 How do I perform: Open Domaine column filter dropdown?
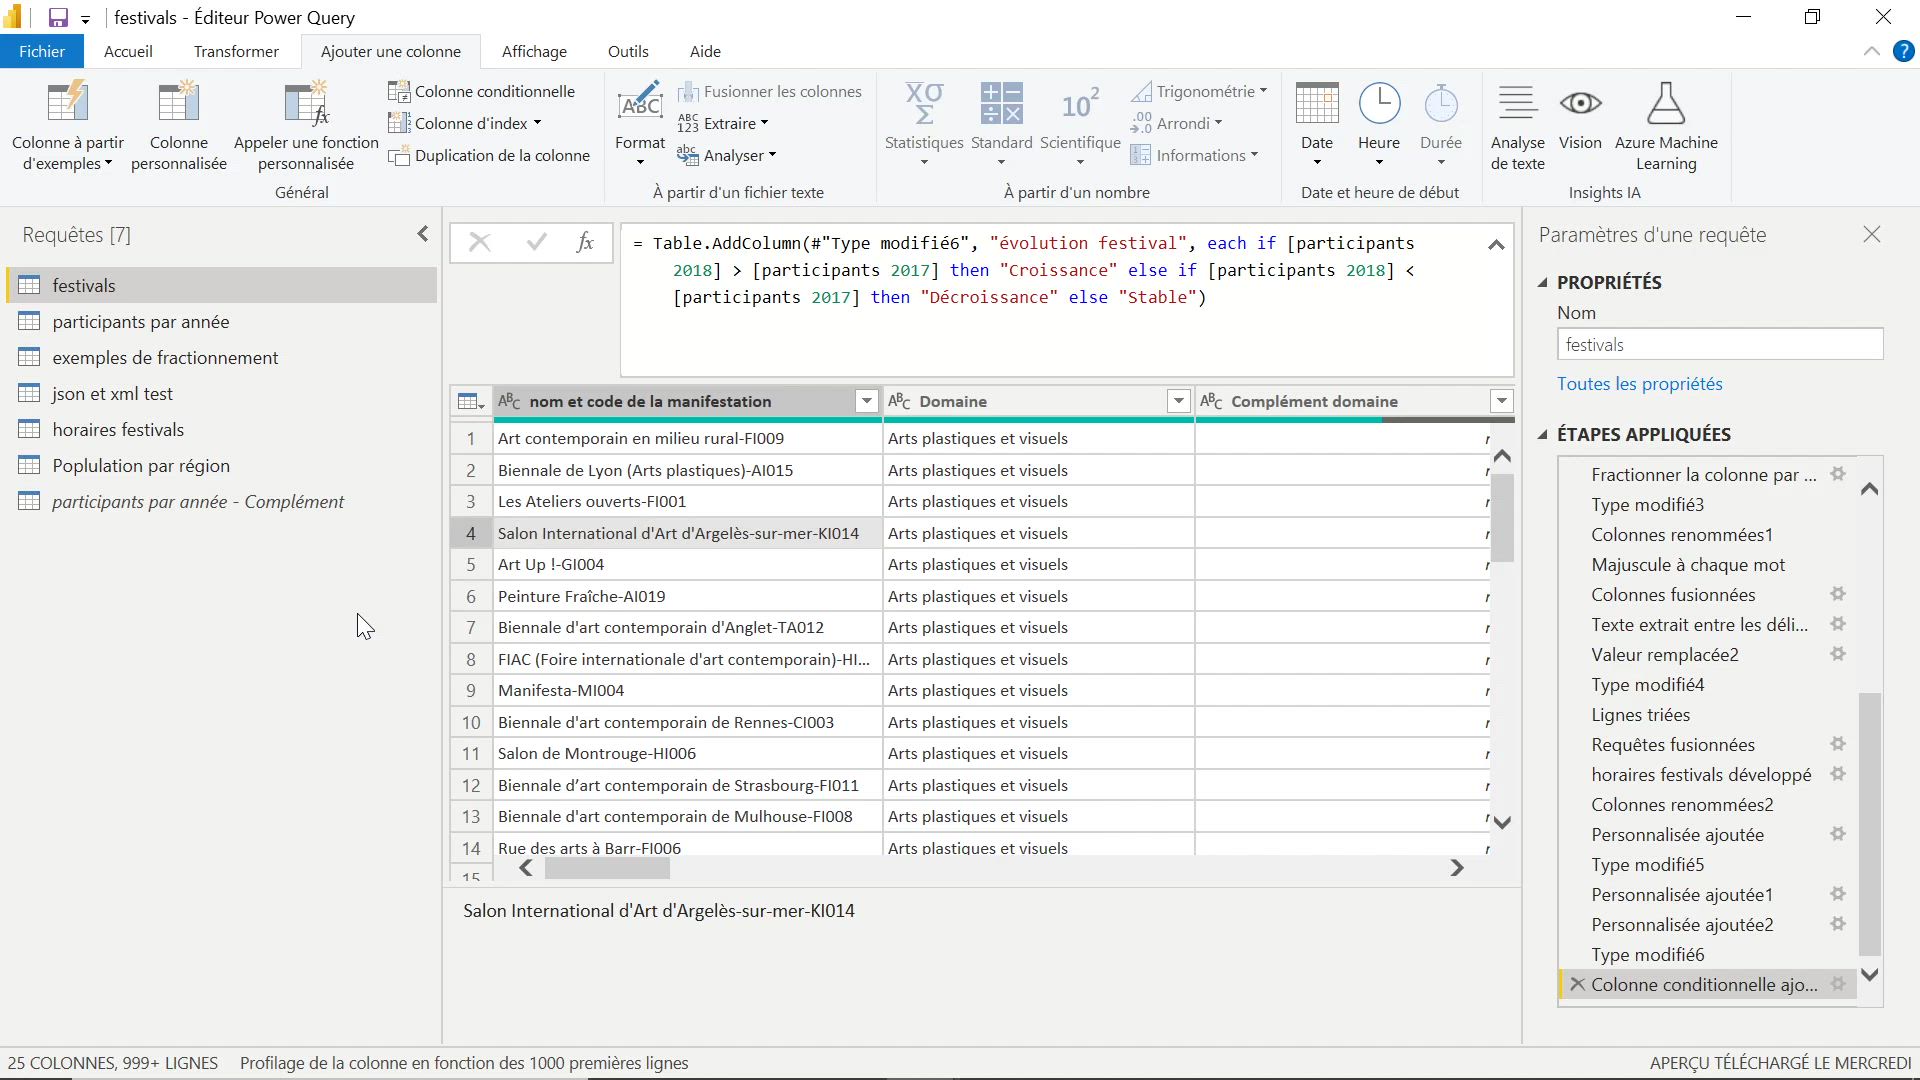pyautogui.click(x=1178, y=401)
